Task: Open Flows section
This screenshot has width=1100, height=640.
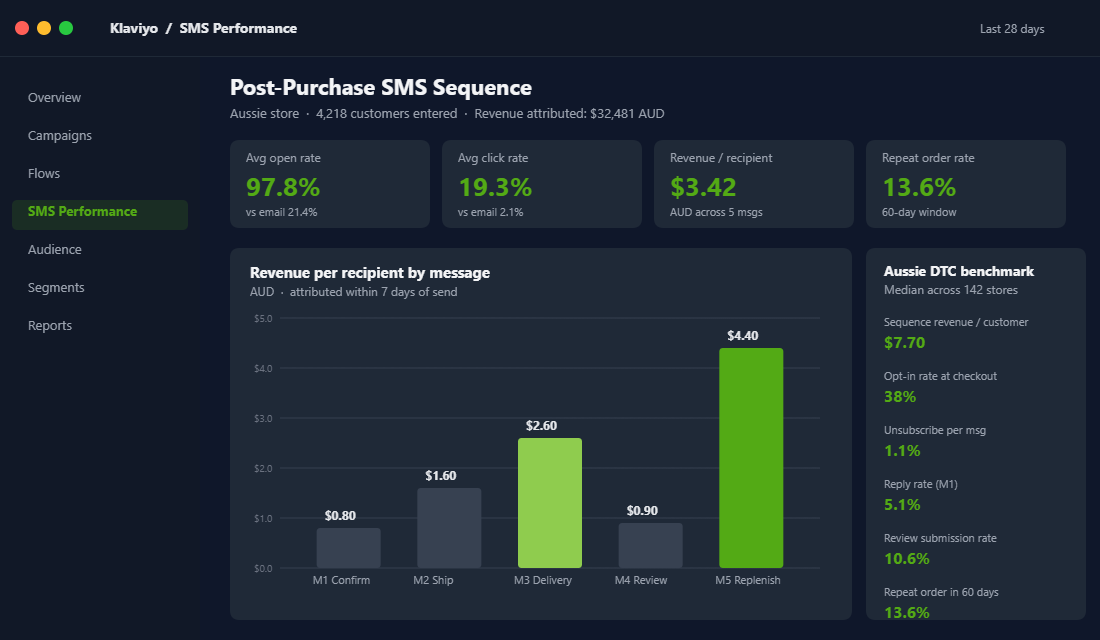Action: pos(100,173)
